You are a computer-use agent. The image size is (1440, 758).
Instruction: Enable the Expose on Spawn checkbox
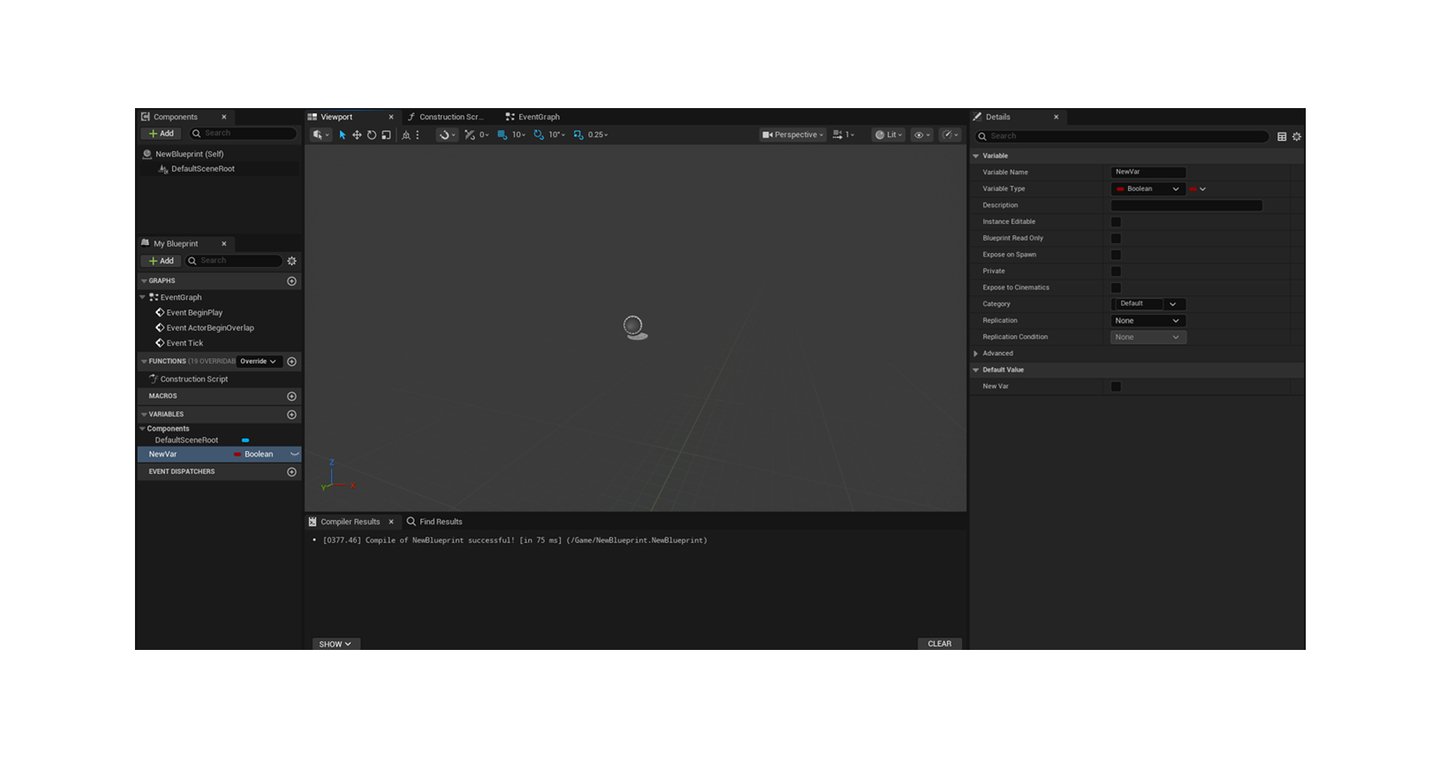[1116, 255]
